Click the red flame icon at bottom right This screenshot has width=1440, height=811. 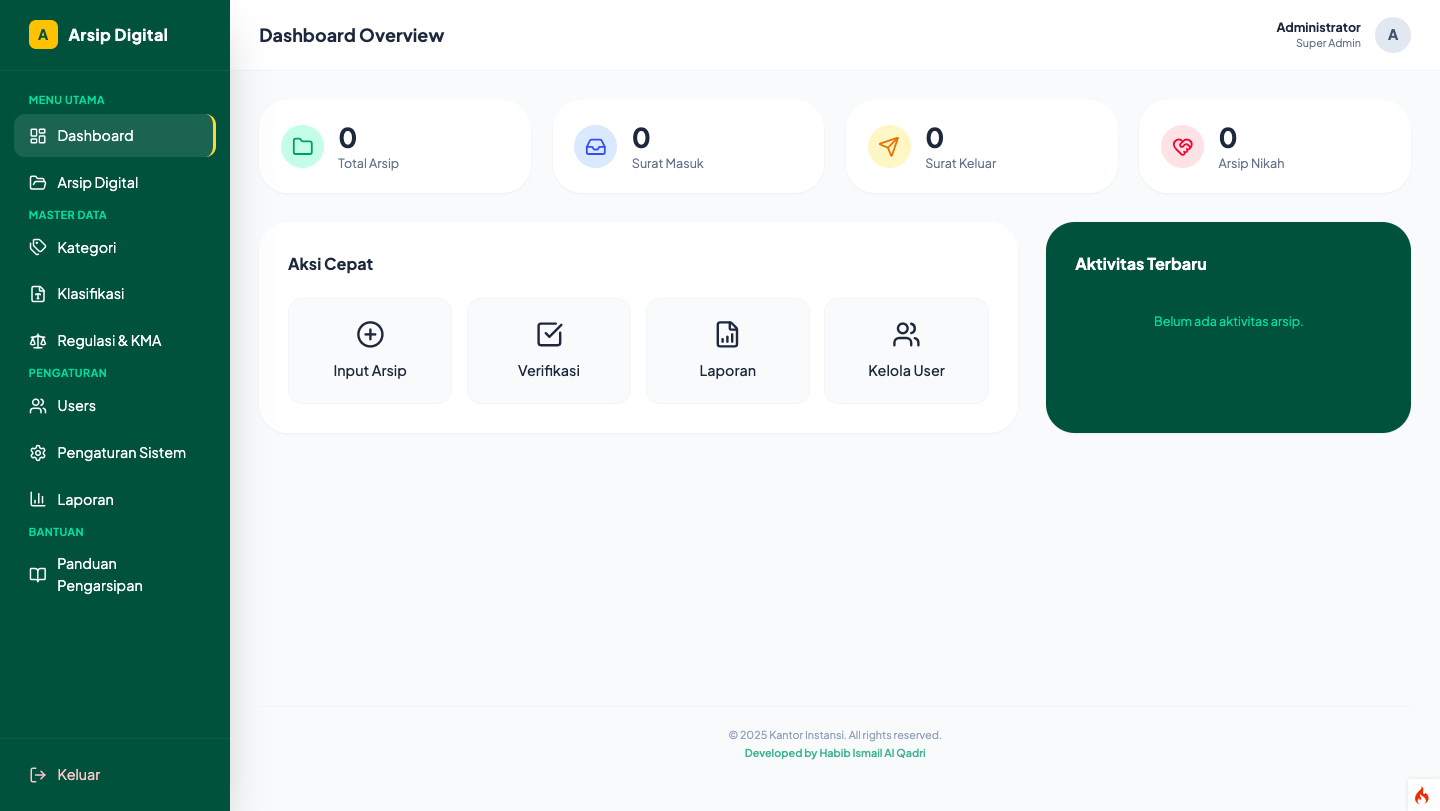(x=1423, y=794)
